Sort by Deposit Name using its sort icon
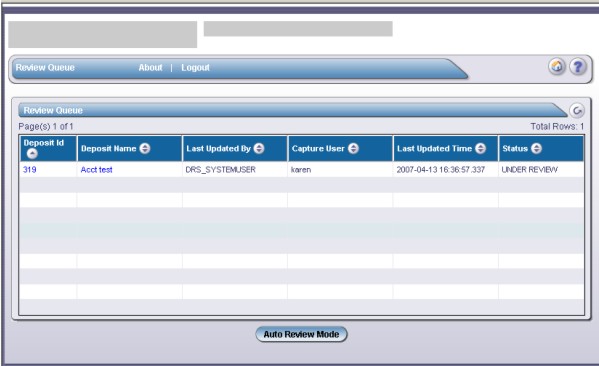 click(x=145, y=148)
